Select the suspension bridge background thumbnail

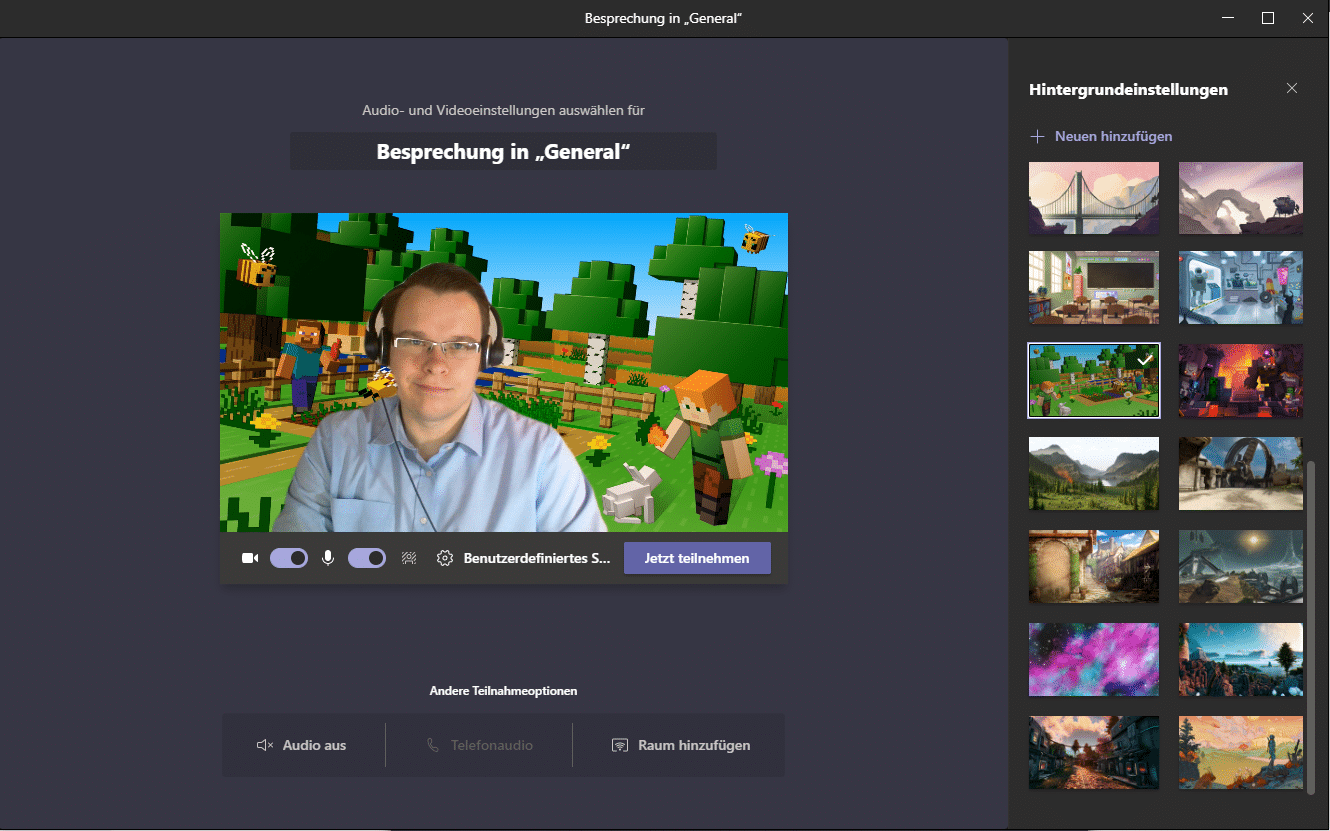point(1094,198)
